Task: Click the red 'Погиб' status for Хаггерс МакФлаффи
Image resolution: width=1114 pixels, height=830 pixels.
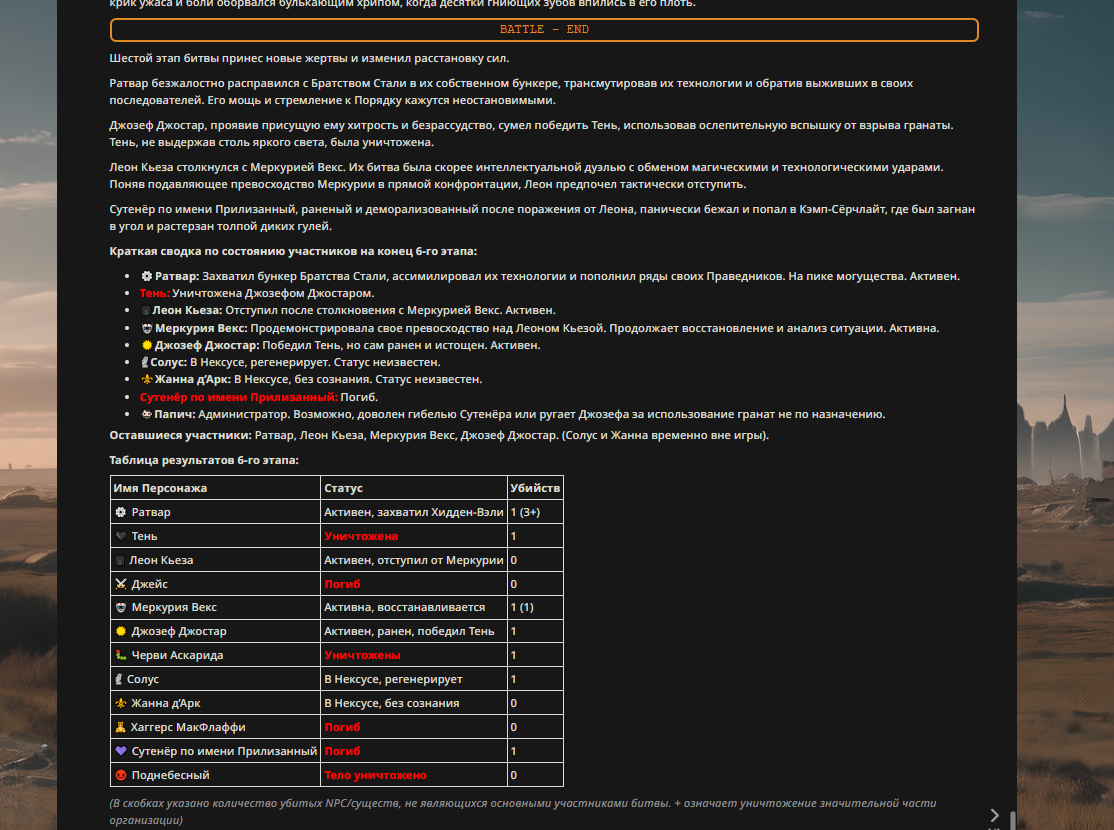Action: [342, 727]
